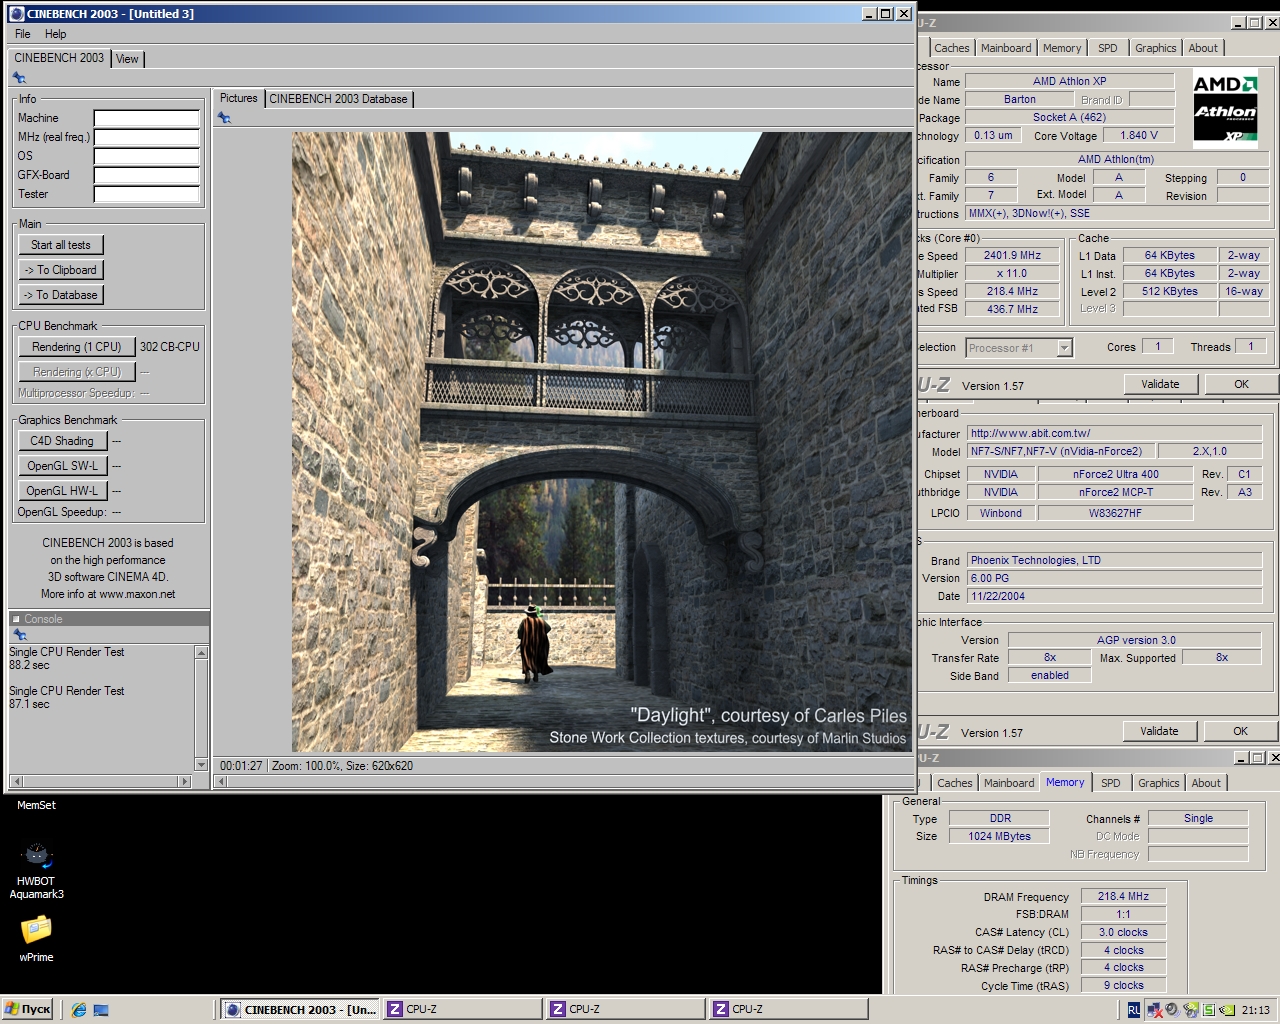
Task: Click the pin icon under the CINEBENCH 2003 tab
Action: tap(19, 78)
